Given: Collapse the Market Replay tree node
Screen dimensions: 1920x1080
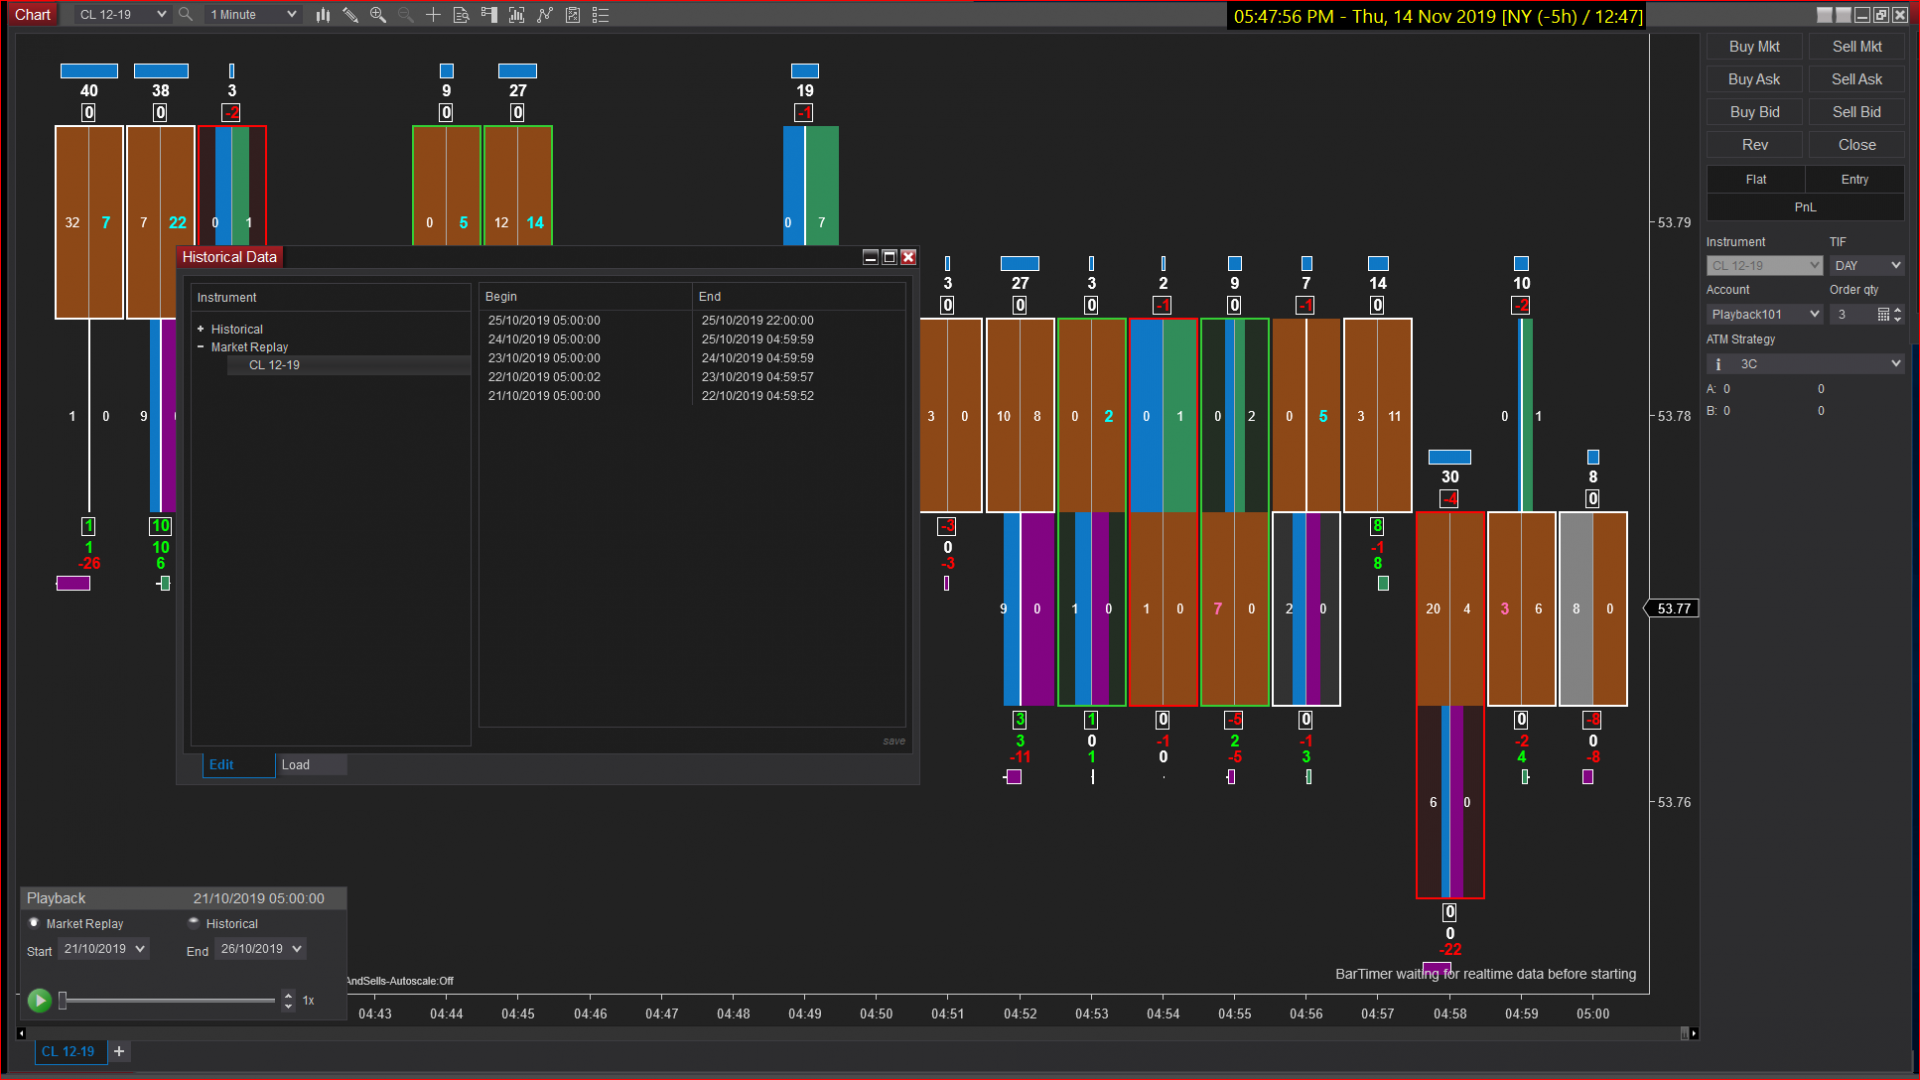Looking at the screenshot, I should [200, 347].
